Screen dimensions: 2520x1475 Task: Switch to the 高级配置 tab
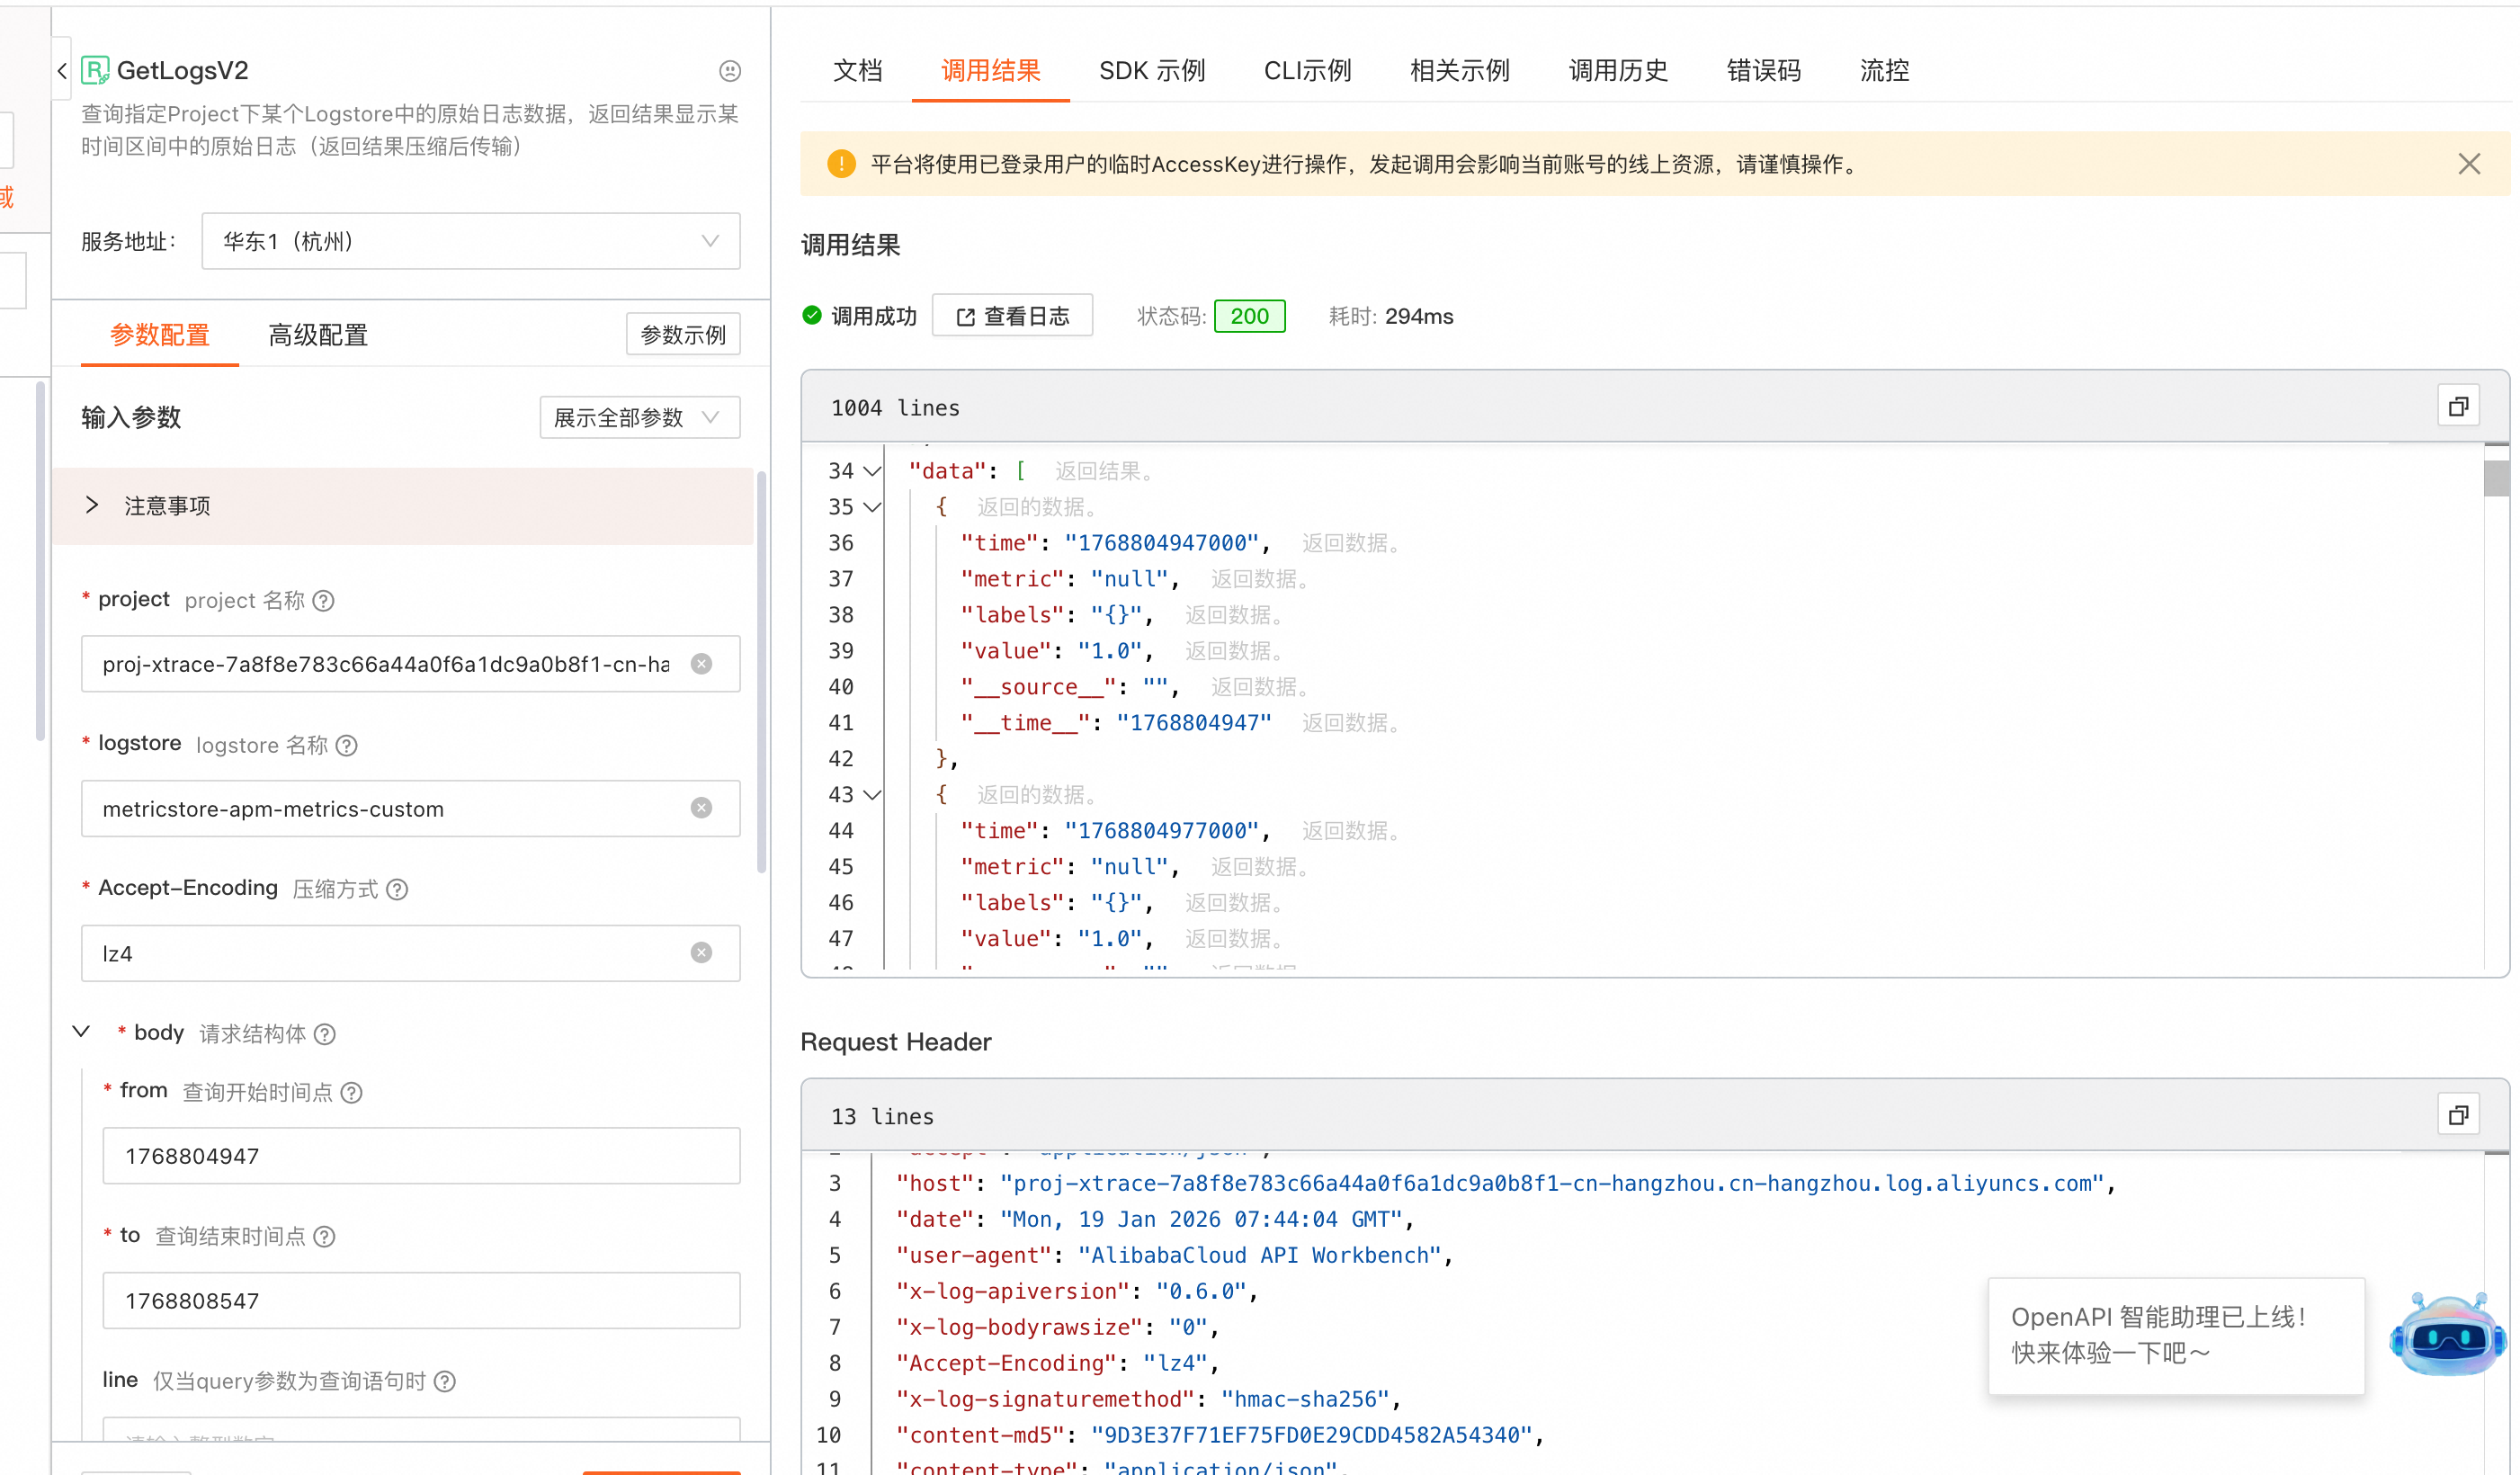(318, 335)
